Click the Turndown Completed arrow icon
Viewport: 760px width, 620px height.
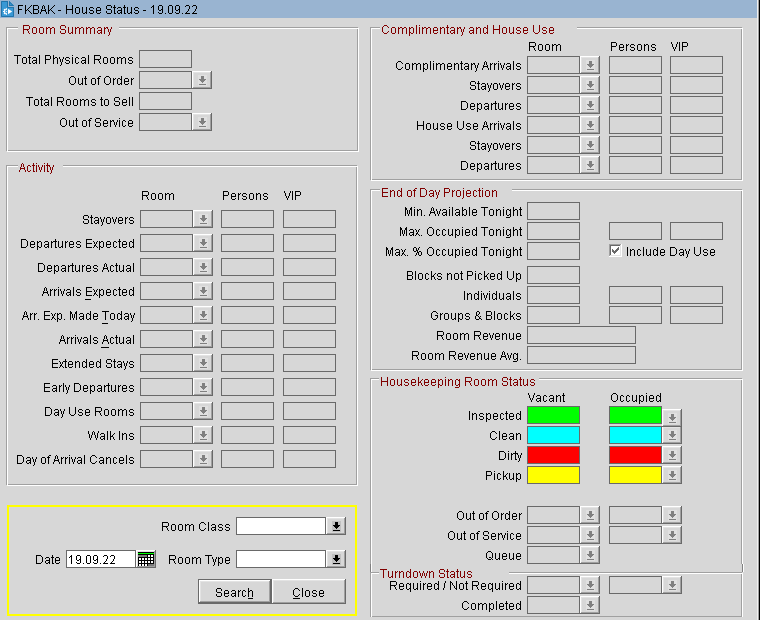point(590,605)
